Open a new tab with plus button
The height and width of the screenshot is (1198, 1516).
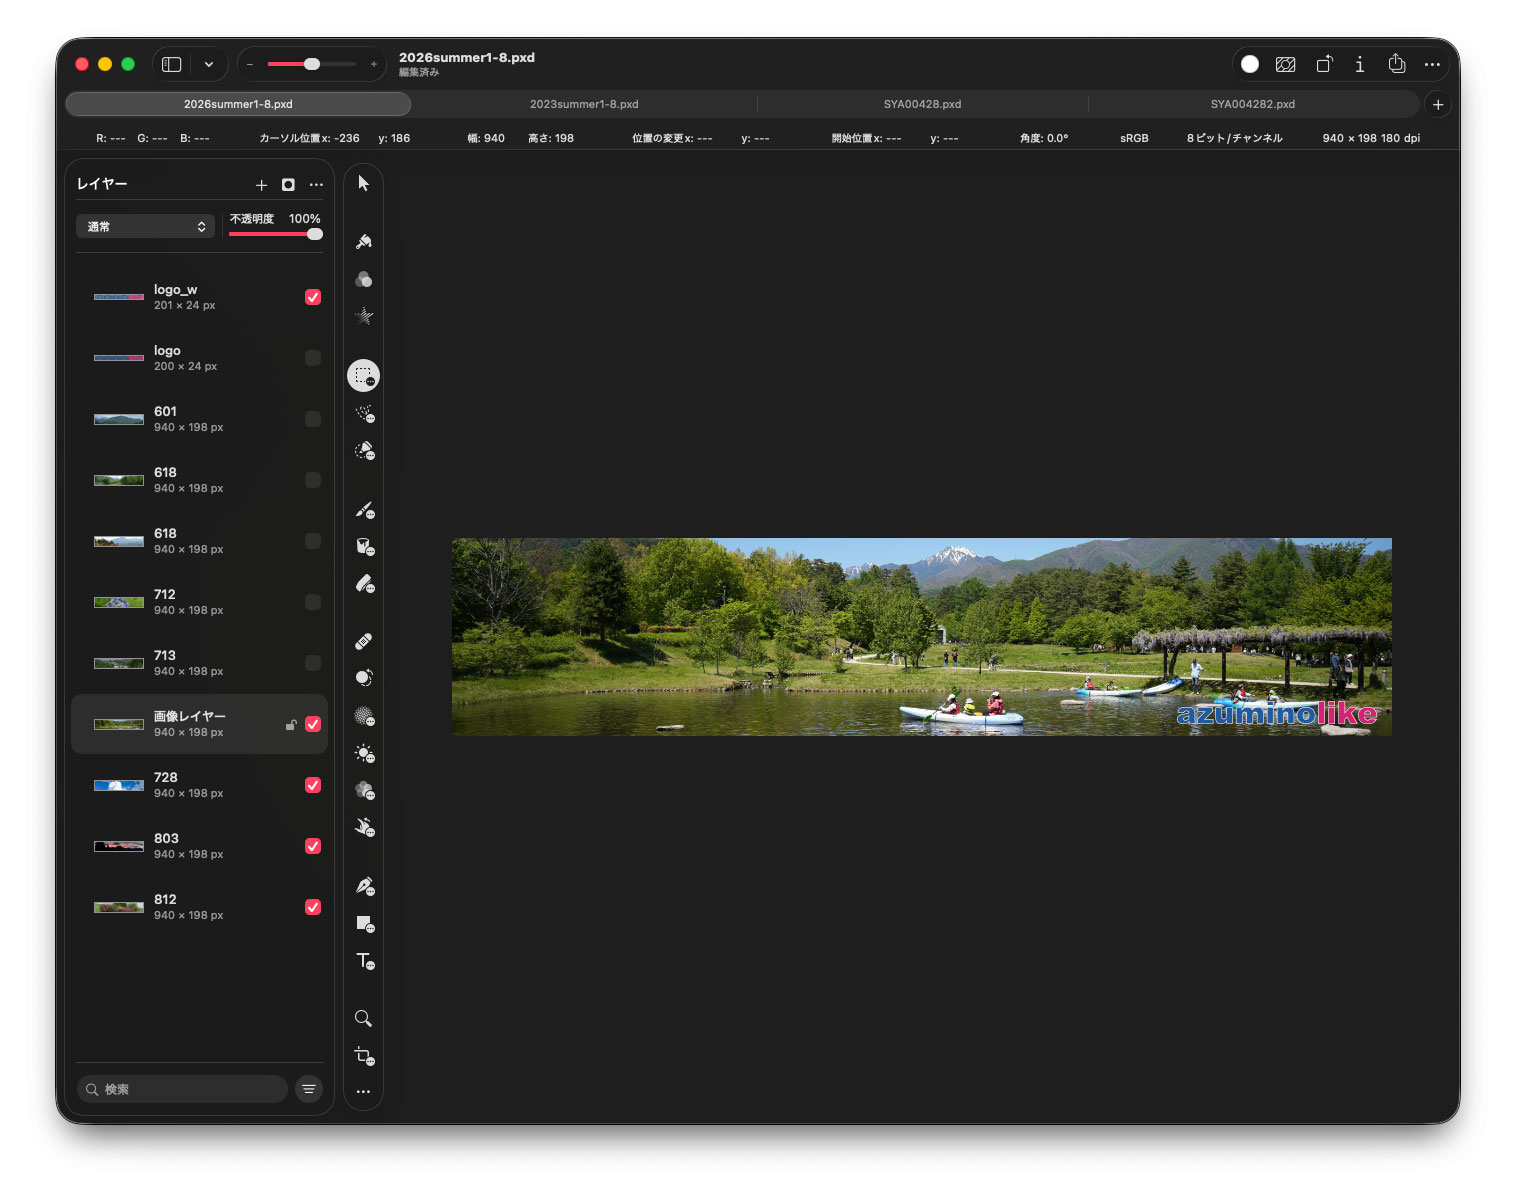tap(1438, 104)
